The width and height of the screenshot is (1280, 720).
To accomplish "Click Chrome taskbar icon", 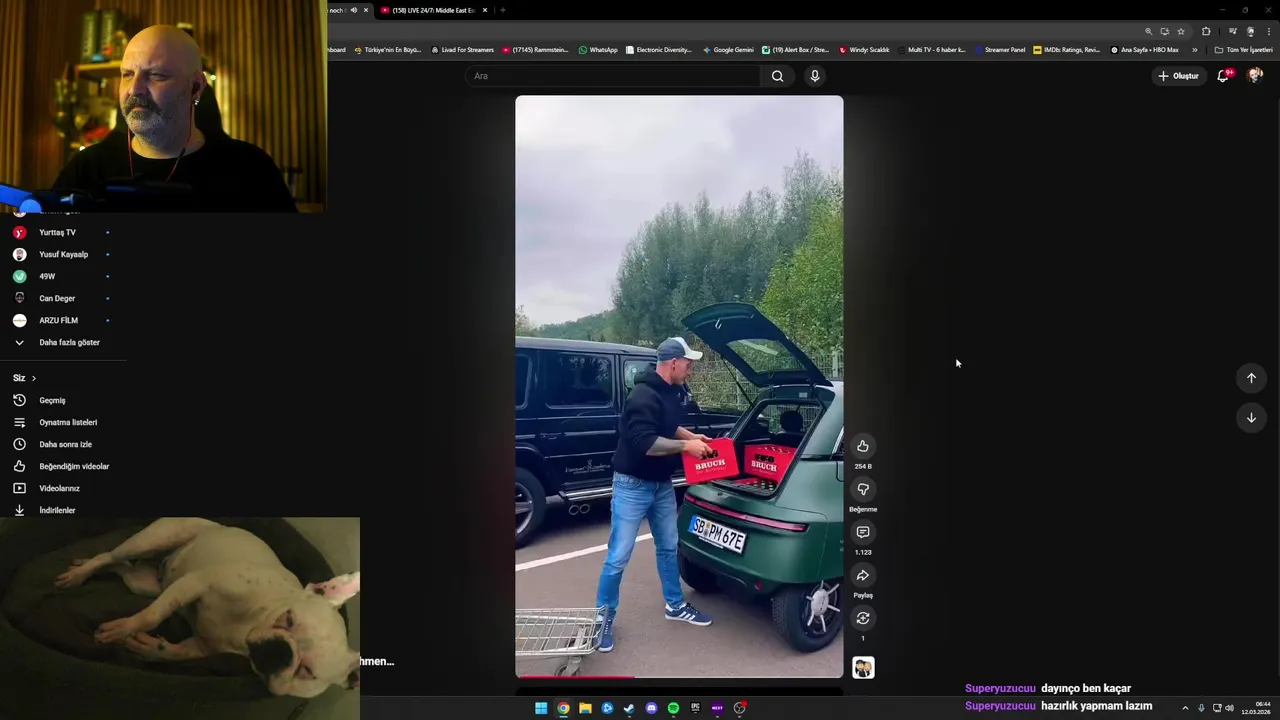I will pyautogui.click(x=563, y=708).
